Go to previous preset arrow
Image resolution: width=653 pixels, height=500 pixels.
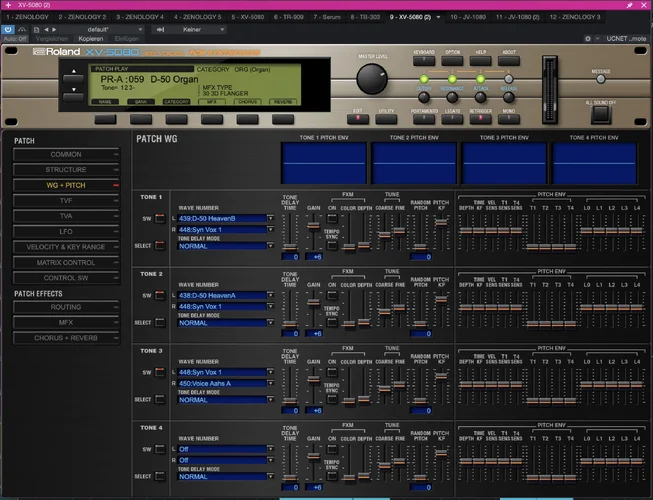46,30
